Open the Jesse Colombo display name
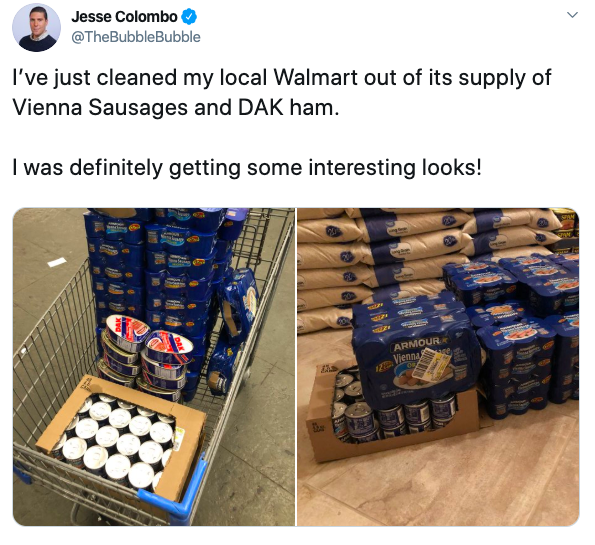595x545 pixels. [x=124, y=17]
